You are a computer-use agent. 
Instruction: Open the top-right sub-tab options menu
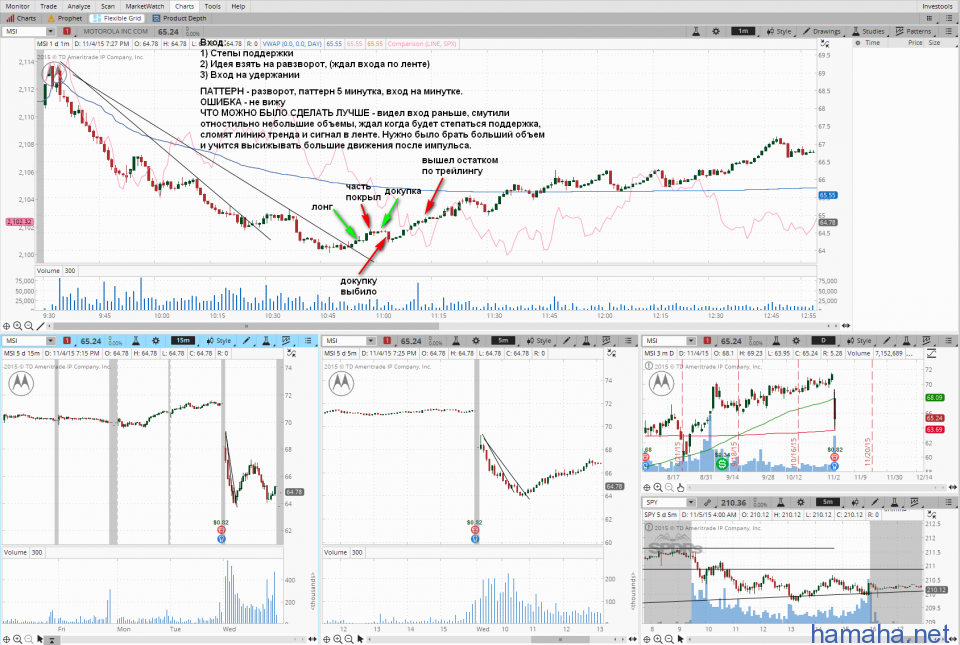coord(951,18)
